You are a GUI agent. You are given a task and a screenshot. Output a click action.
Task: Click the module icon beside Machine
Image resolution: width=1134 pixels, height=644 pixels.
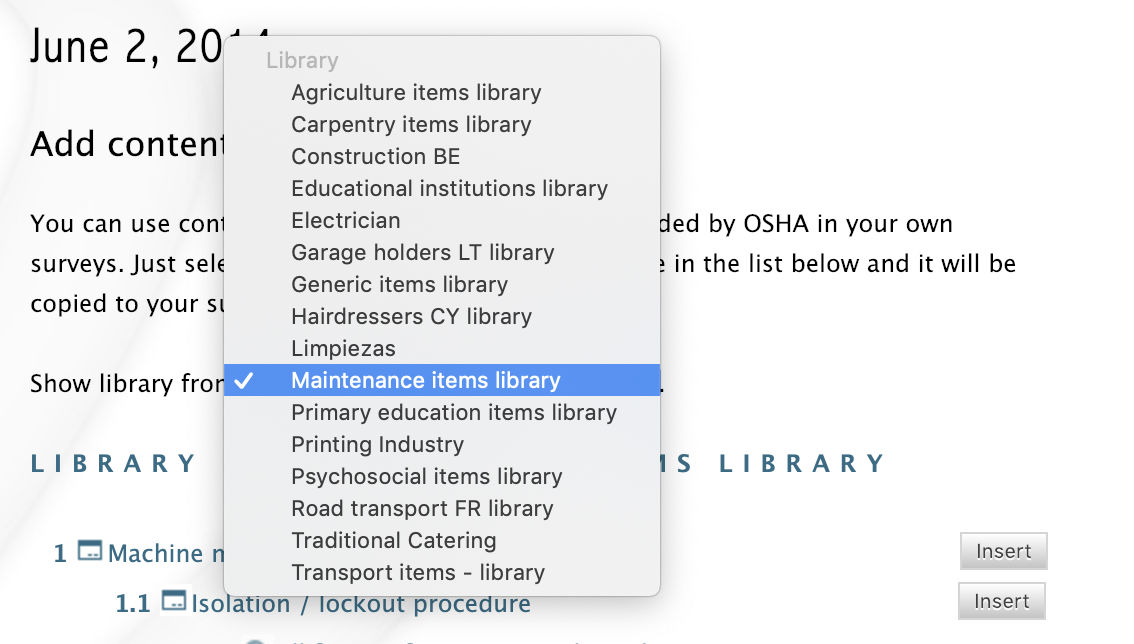[90, 551]
